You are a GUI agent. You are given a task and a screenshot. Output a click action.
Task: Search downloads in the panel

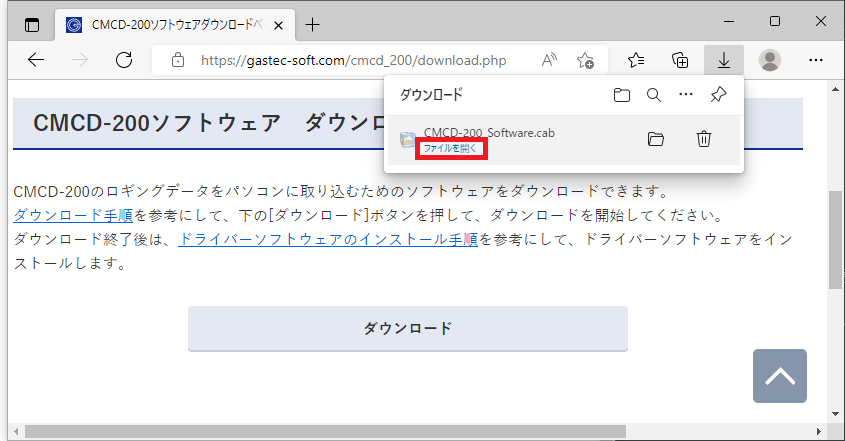click(x=654, y=95)
